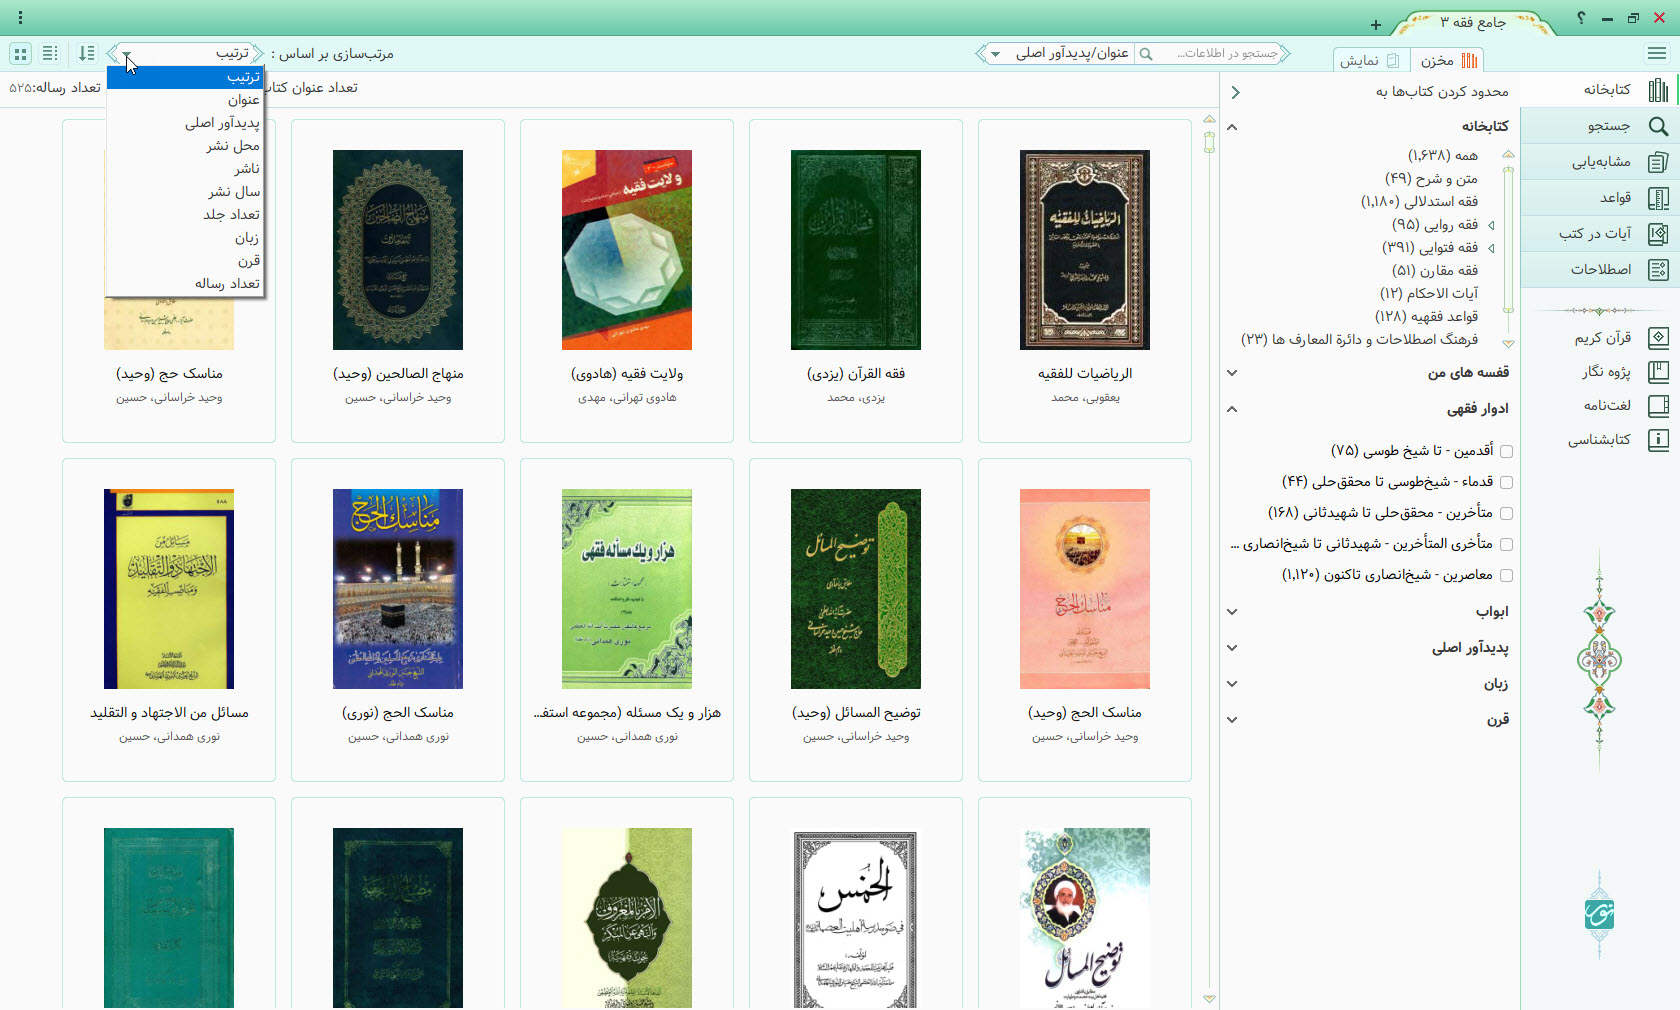Click the hamburger menu icon at top right
Screen dimensions: 1680x1010
[1657, 53]
